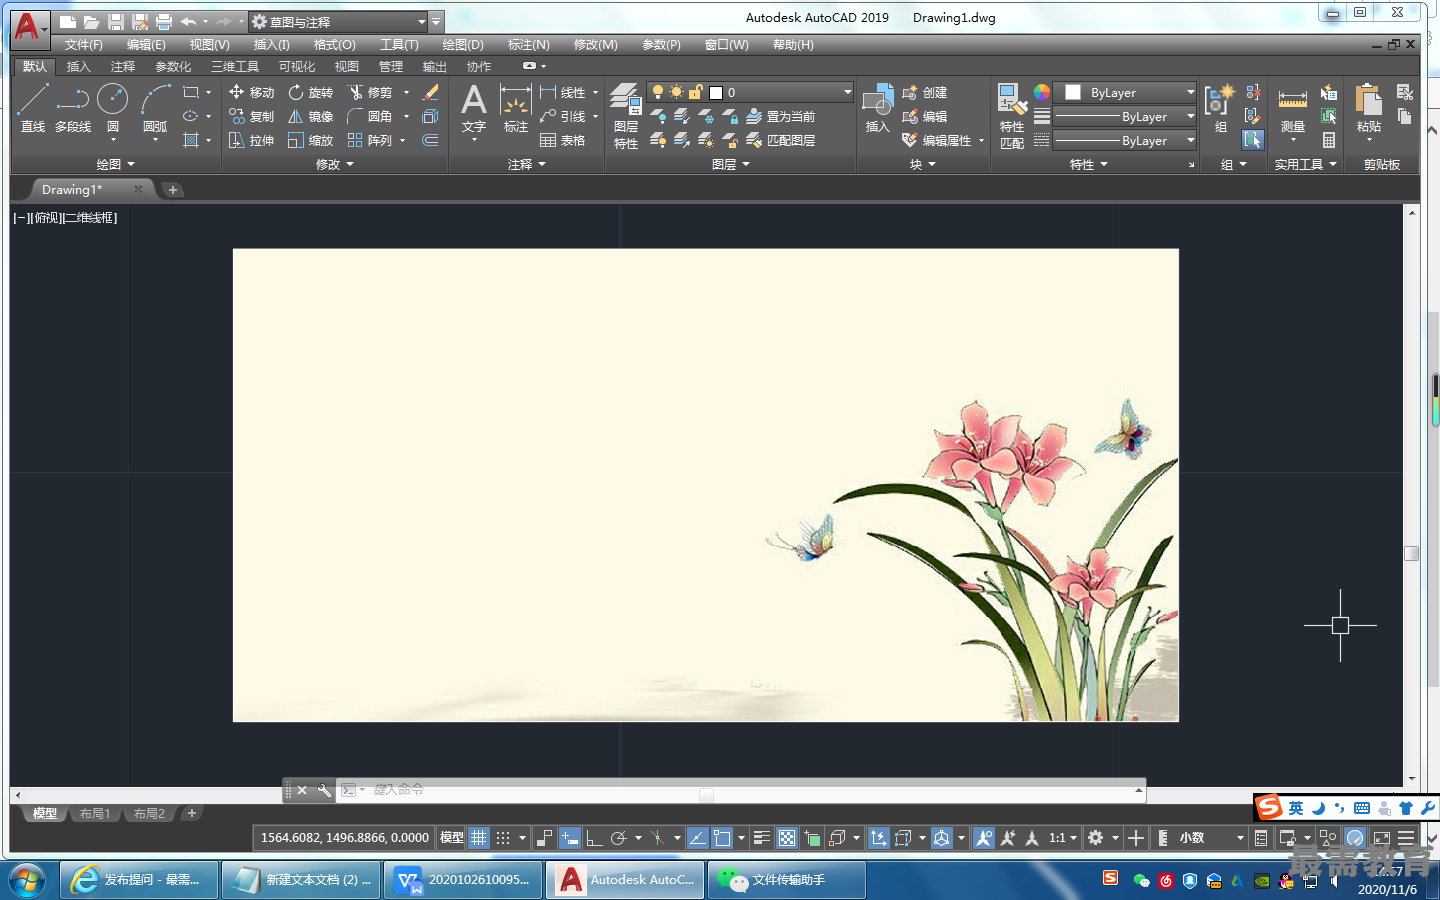Toggle ortho mode in status bar
This screenshot has width=1440, height=900.
[594, 838]
